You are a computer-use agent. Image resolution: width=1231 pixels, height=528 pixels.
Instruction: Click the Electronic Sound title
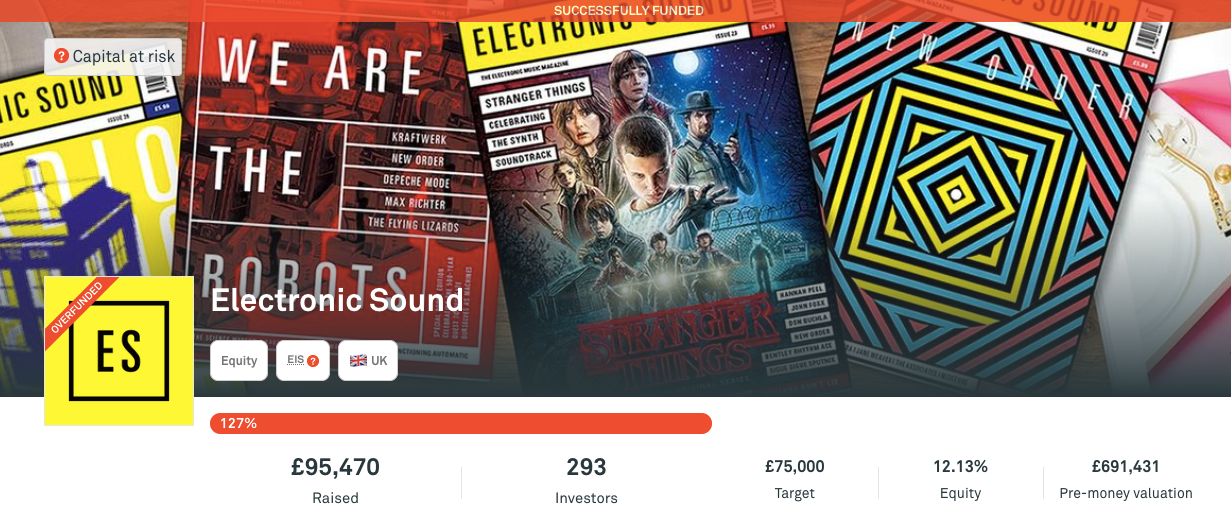point(337,300)
